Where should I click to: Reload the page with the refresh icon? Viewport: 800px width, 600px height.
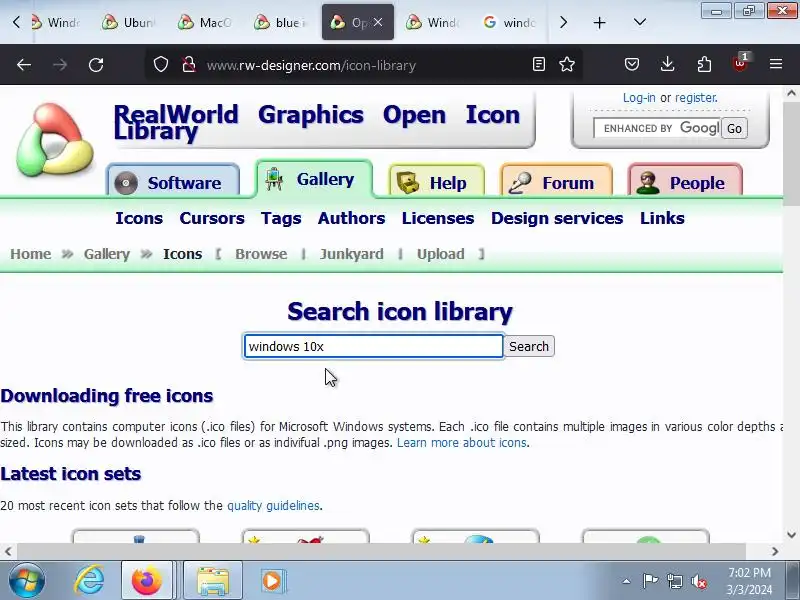[x=96, y=65]
